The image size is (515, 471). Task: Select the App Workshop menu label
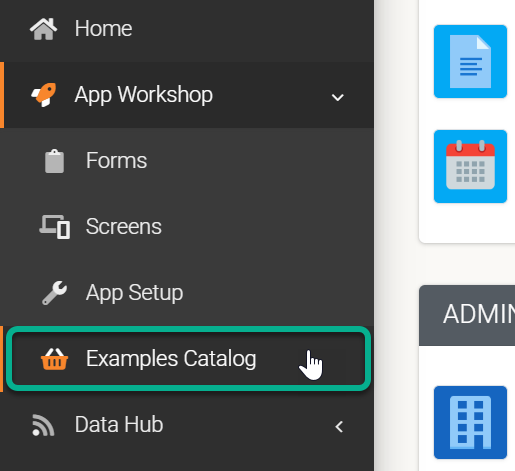coord(144,95)
